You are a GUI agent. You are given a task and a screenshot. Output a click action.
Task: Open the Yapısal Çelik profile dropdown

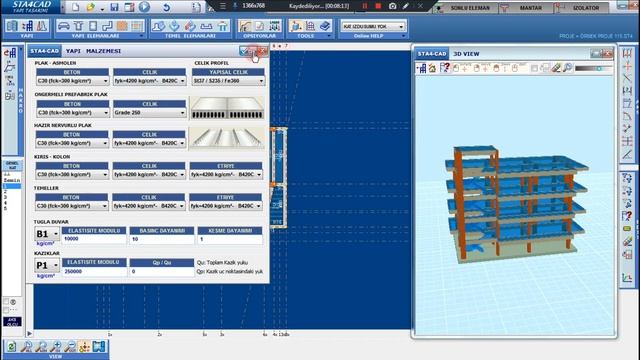228,81
